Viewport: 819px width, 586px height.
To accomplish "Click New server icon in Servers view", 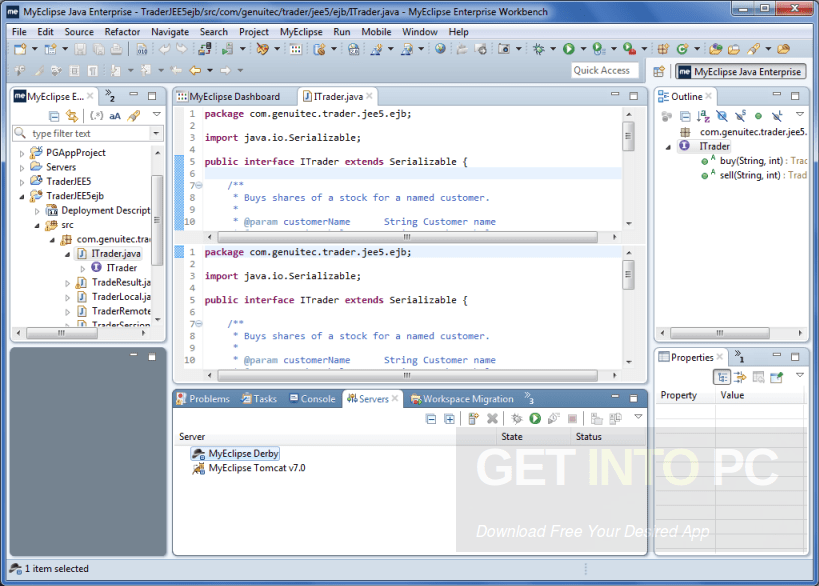I will [x=473, y=418].
